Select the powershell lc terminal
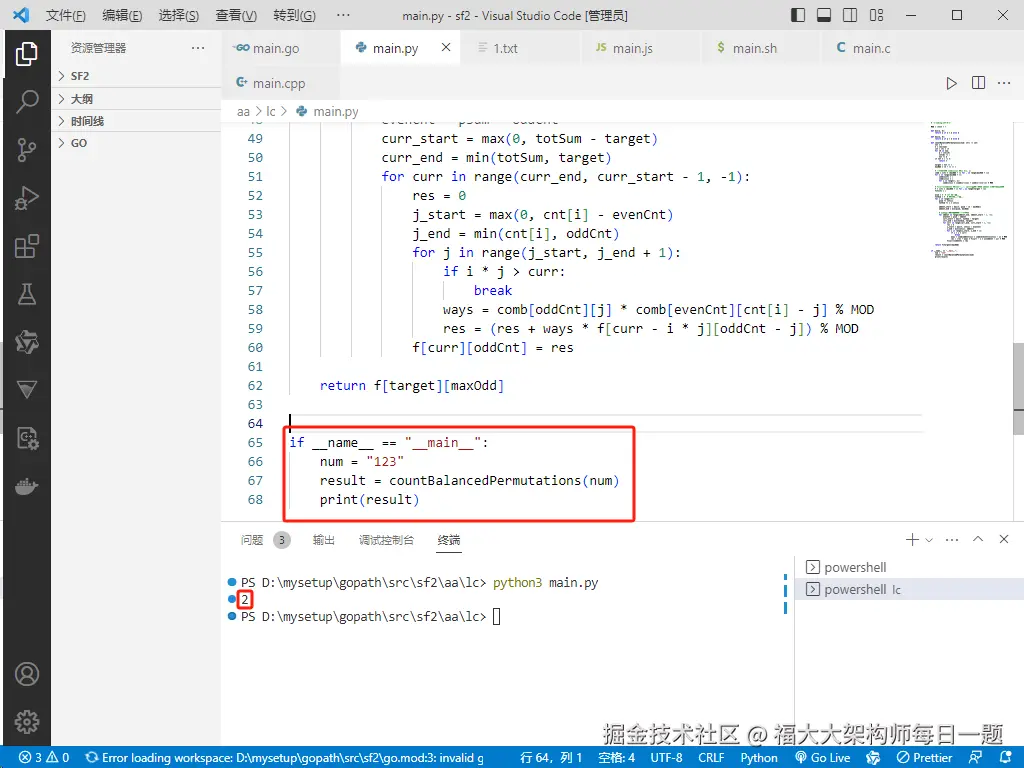The image size is (1024, 768). point(909,589)
